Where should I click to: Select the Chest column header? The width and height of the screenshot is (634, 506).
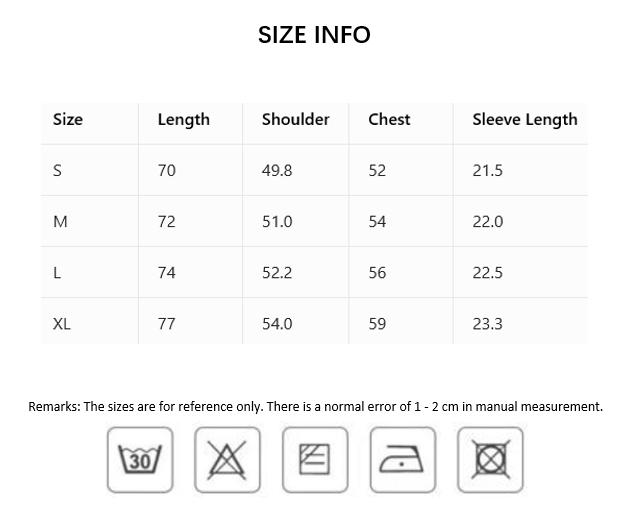tap(389, 120)
